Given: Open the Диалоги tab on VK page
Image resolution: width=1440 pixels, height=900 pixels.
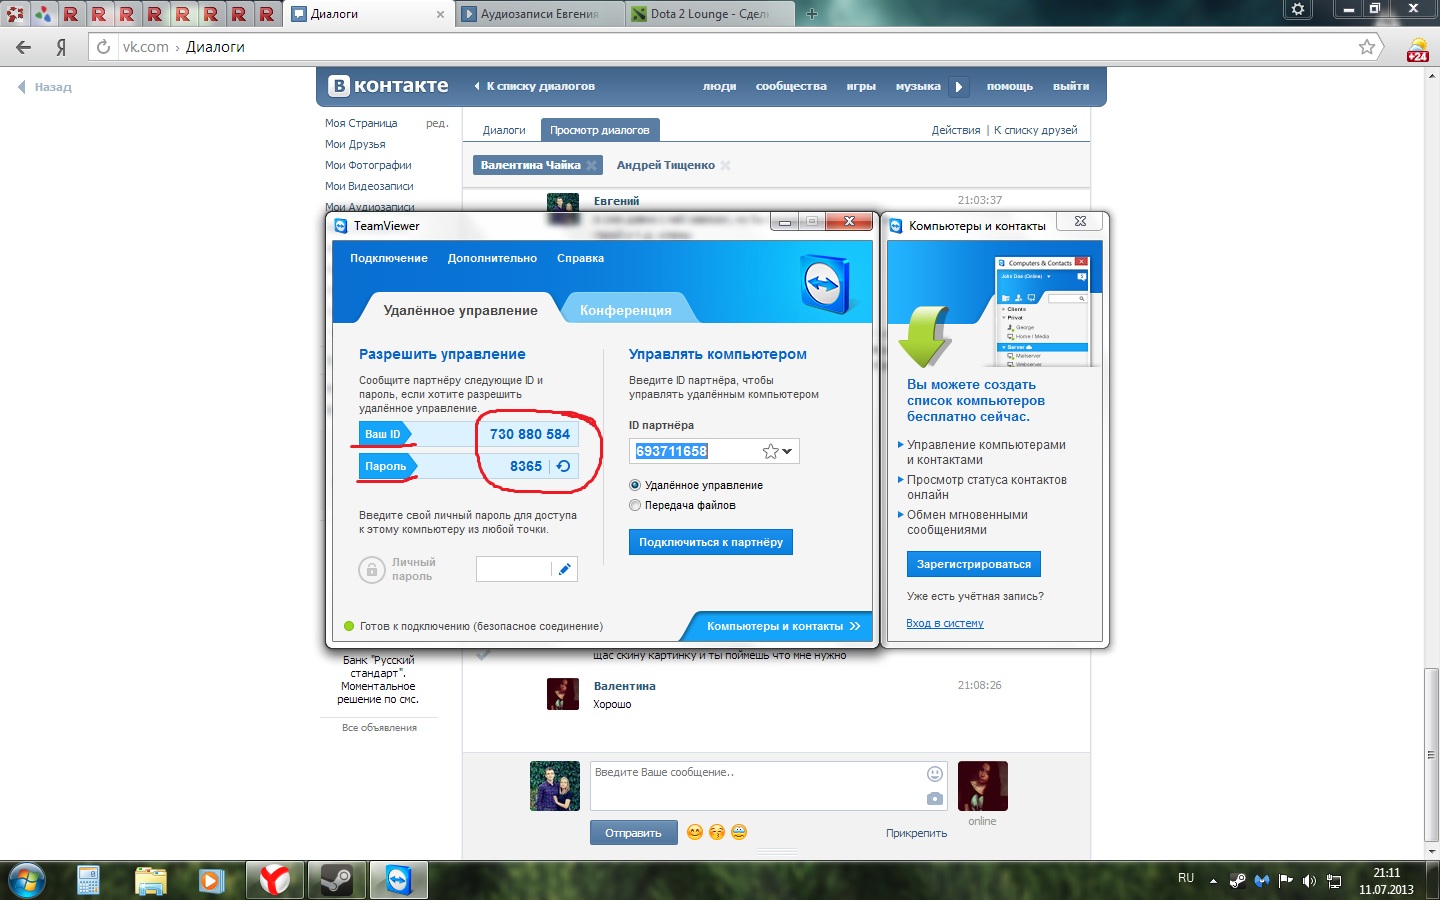Looking at the screenshot, I should tap(504, 130).
